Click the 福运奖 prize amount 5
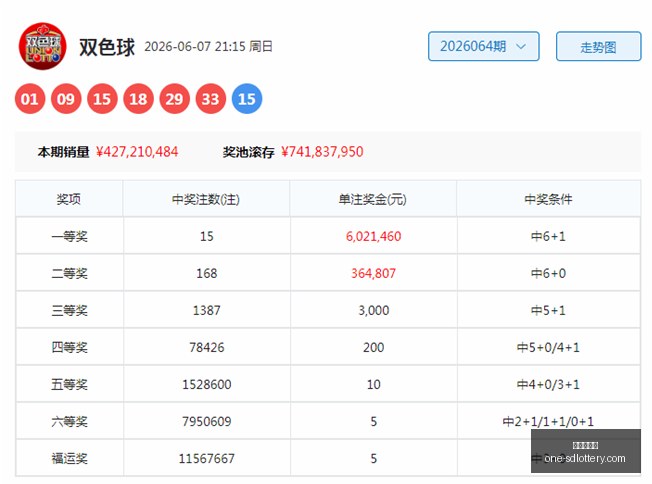Viewport: 652px width, 484px height. [373, 458]
